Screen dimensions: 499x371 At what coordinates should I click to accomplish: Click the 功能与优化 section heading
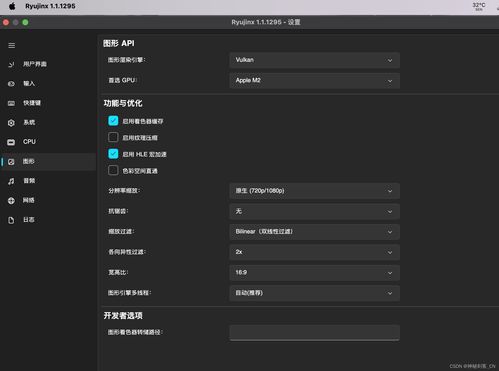[x=123, y=103]
